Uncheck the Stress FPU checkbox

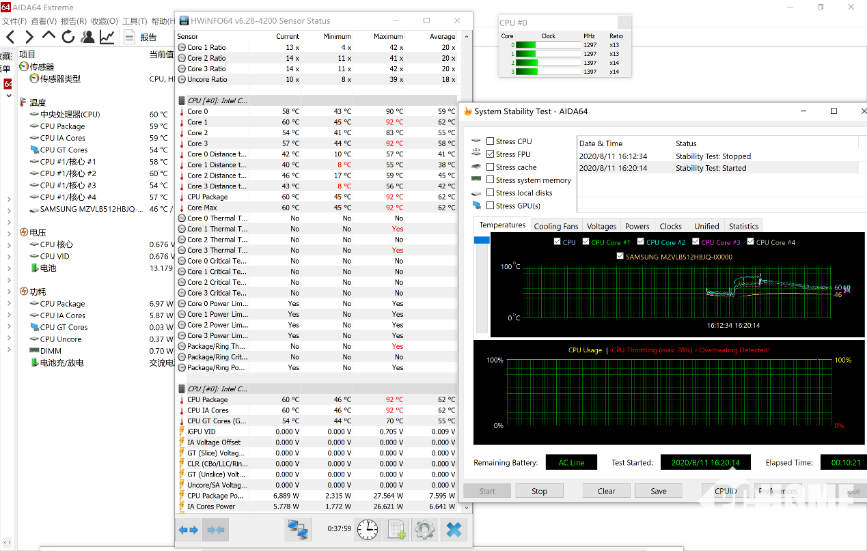point(490,154)
